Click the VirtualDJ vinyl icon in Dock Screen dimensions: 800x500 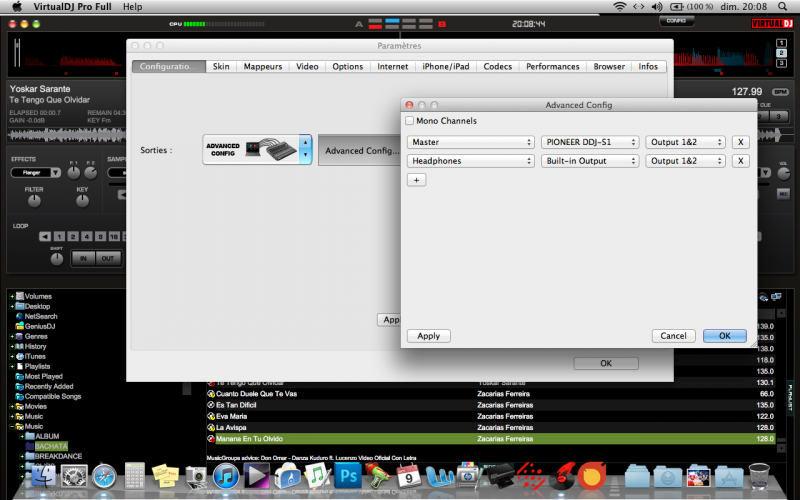click(x=561, y=477)
